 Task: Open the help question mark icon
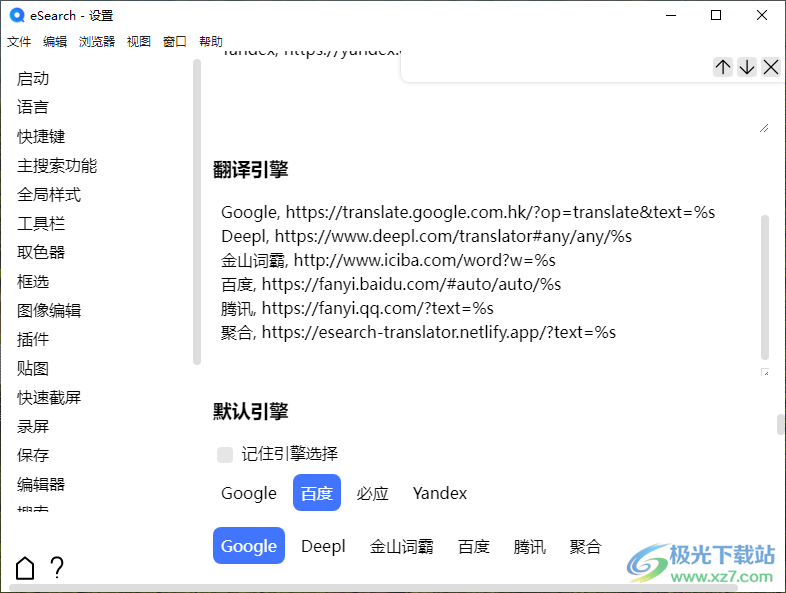coord(57,568)
